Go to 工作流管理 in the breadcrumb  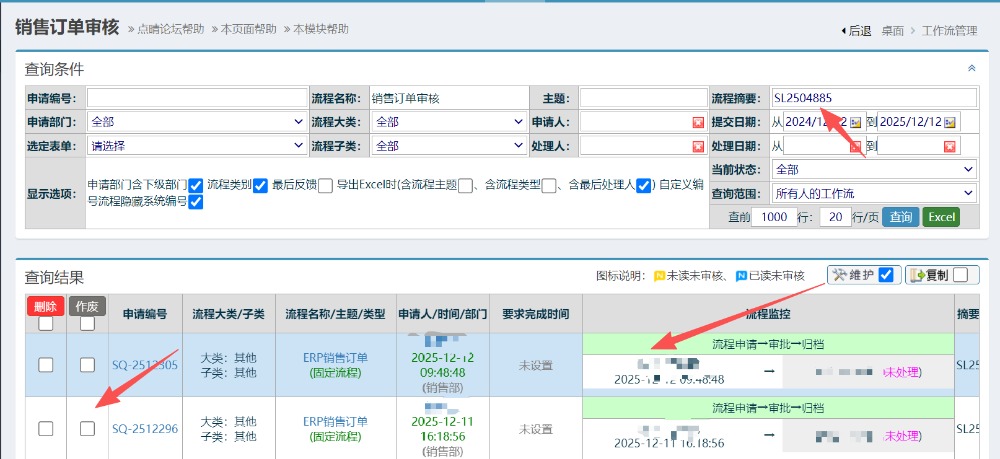pos(949,31)
